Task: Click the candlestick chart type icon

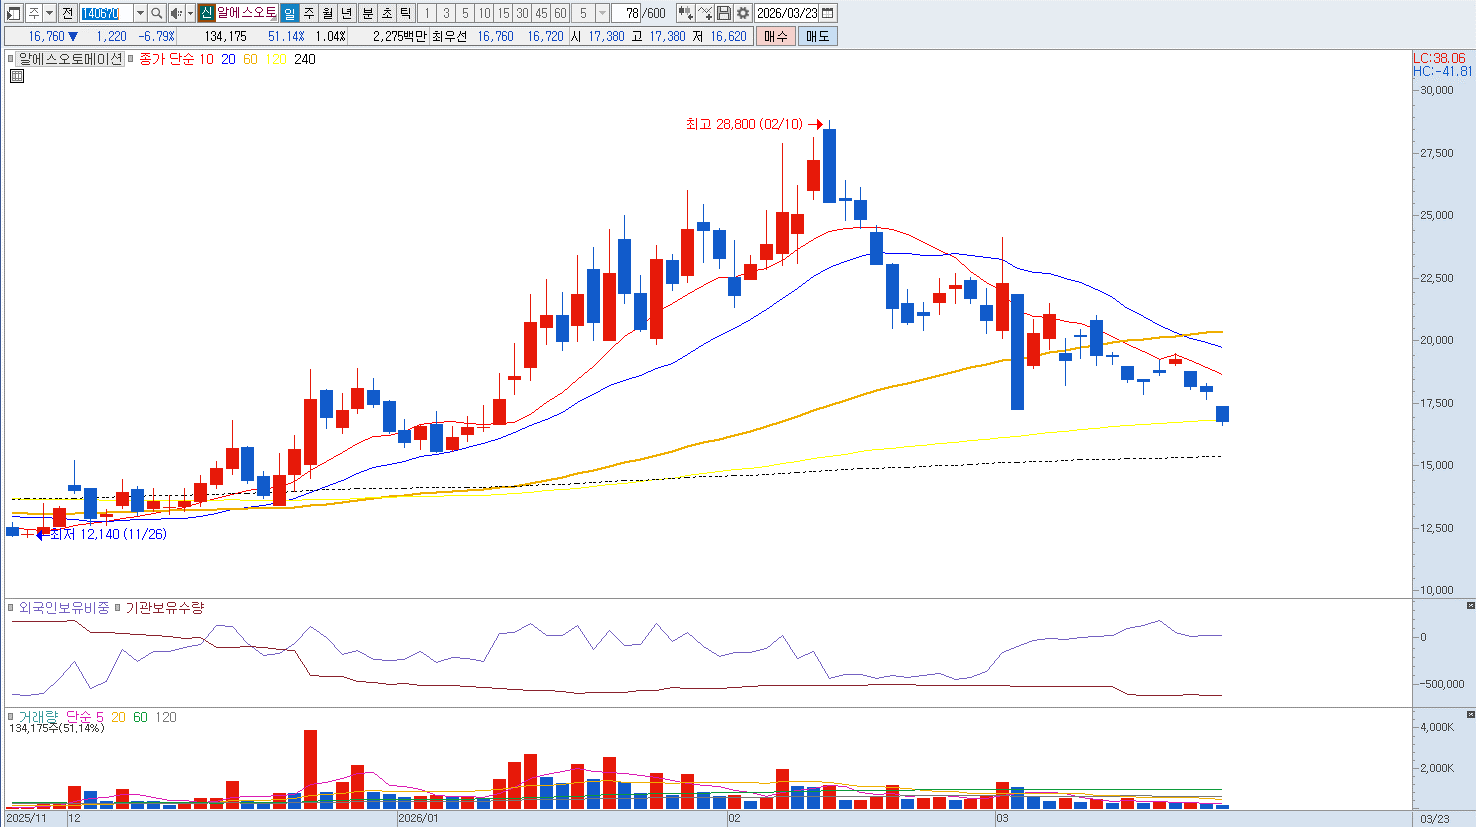Action: [685, 13]
